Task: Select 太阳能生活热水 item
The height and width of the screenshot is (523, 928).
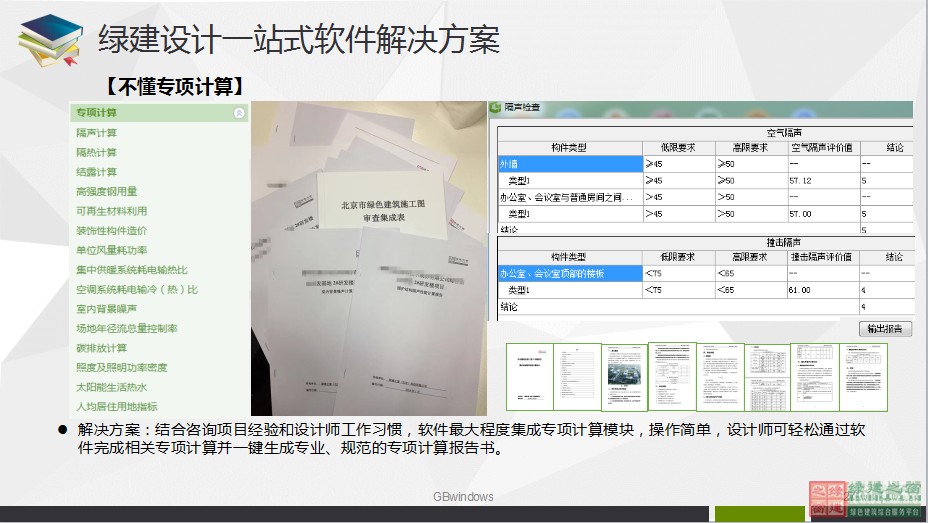Action: click(111, 387)
